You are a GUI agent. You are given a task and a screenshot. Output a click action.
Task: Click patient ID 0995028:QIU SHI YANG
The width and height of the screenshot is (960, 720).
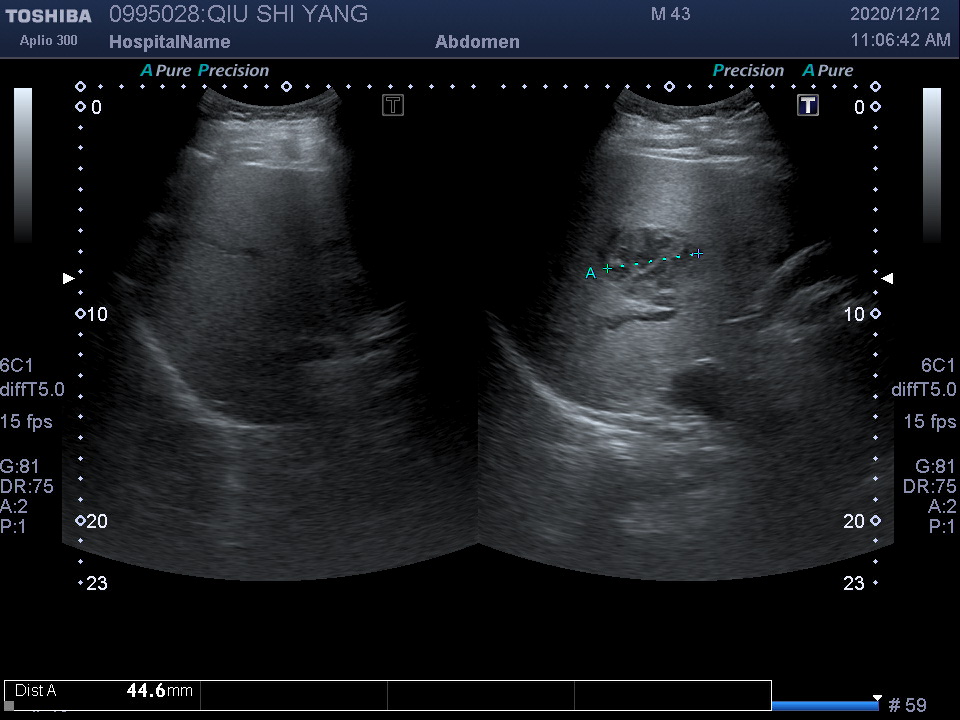point(238,14)
